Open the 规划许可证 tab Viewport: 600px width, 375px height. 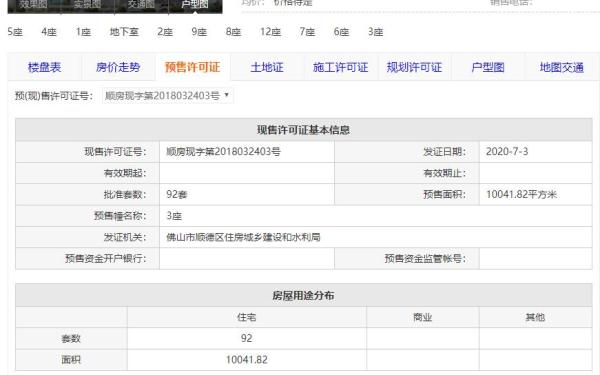(x=414, y=67)
